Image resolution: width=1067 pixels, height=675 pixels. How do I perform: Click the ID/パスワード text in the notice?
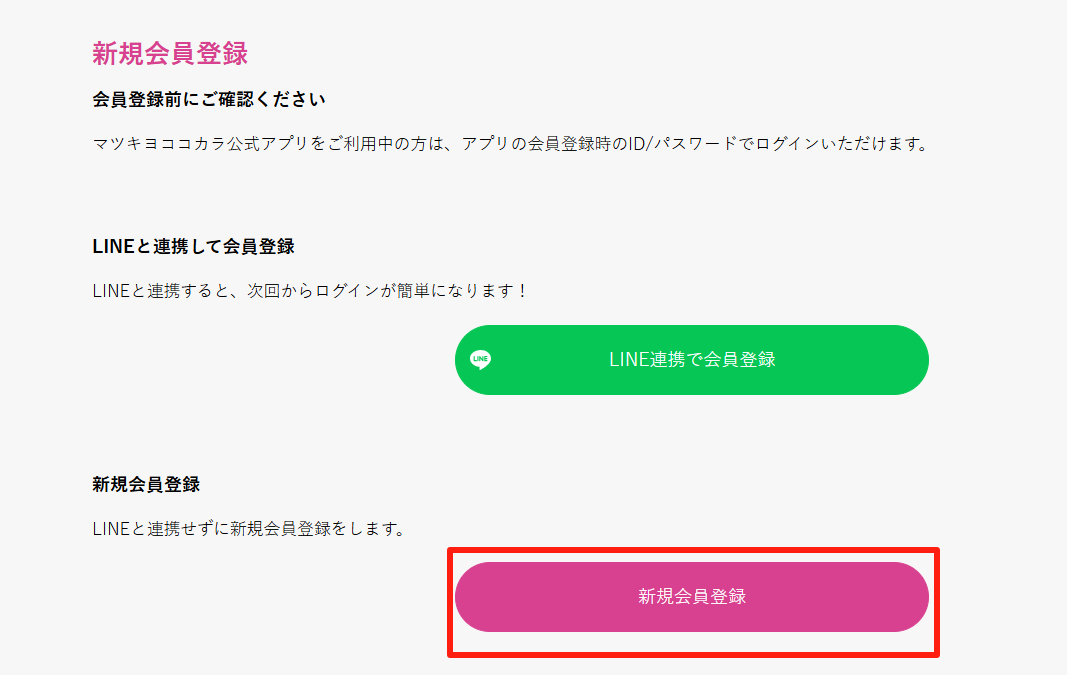click(x=683, y=144)
